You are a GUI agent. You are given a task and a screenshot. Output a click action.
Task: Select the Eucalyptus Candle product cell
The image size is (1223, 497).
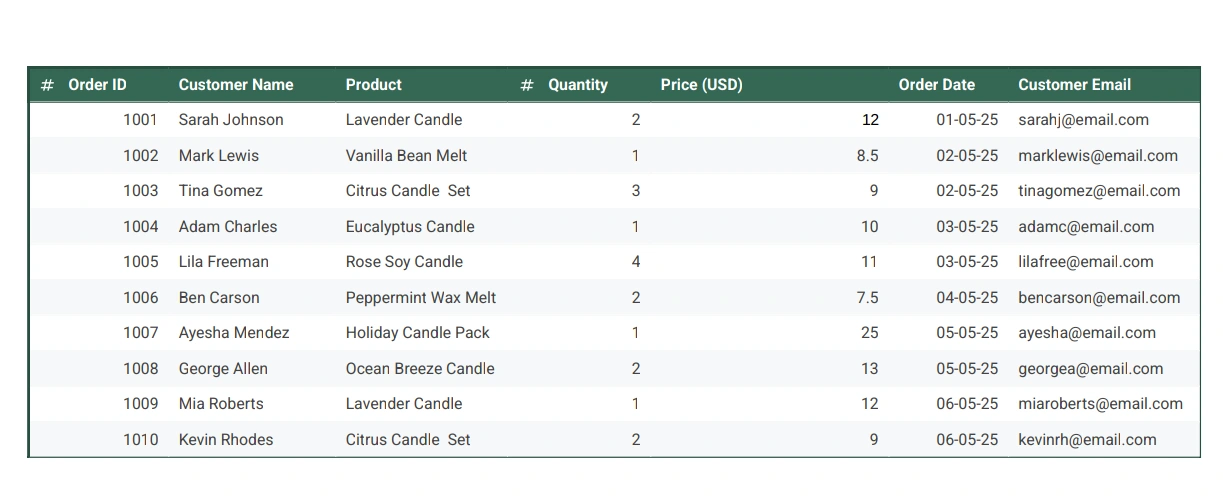(x=410, y=227)
